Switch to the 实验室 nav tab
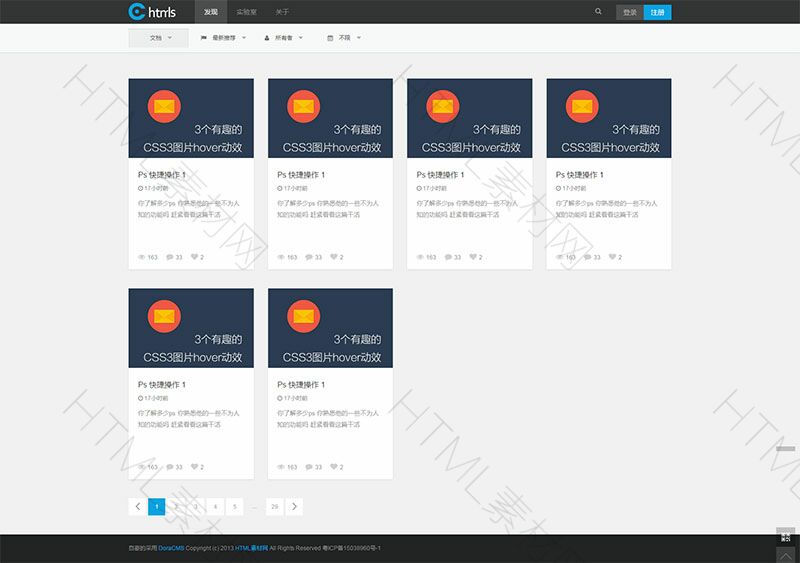Screen dimensions: 800x563 [246, 12]
